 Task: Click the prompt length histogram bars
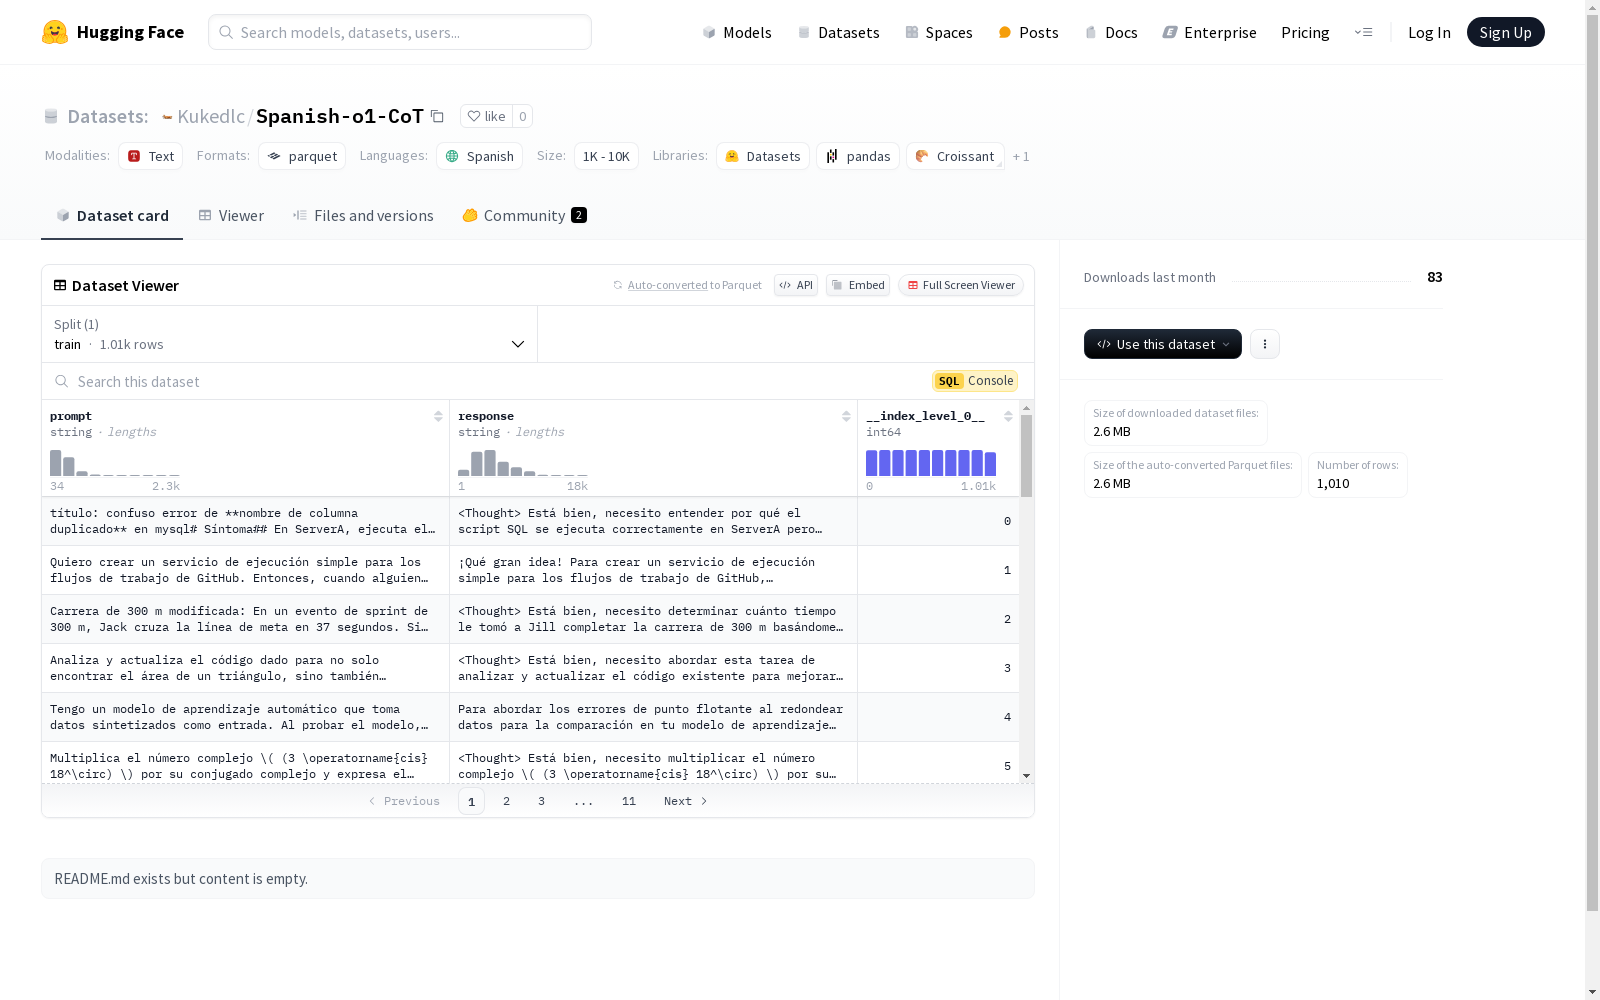(115, 462)
